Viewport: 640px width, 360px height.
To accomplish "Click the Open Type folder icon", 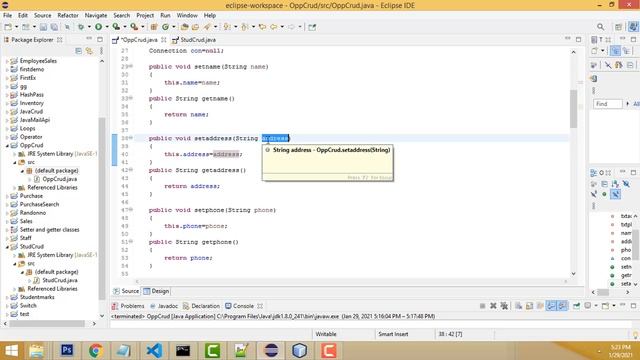I will [184, 27].
